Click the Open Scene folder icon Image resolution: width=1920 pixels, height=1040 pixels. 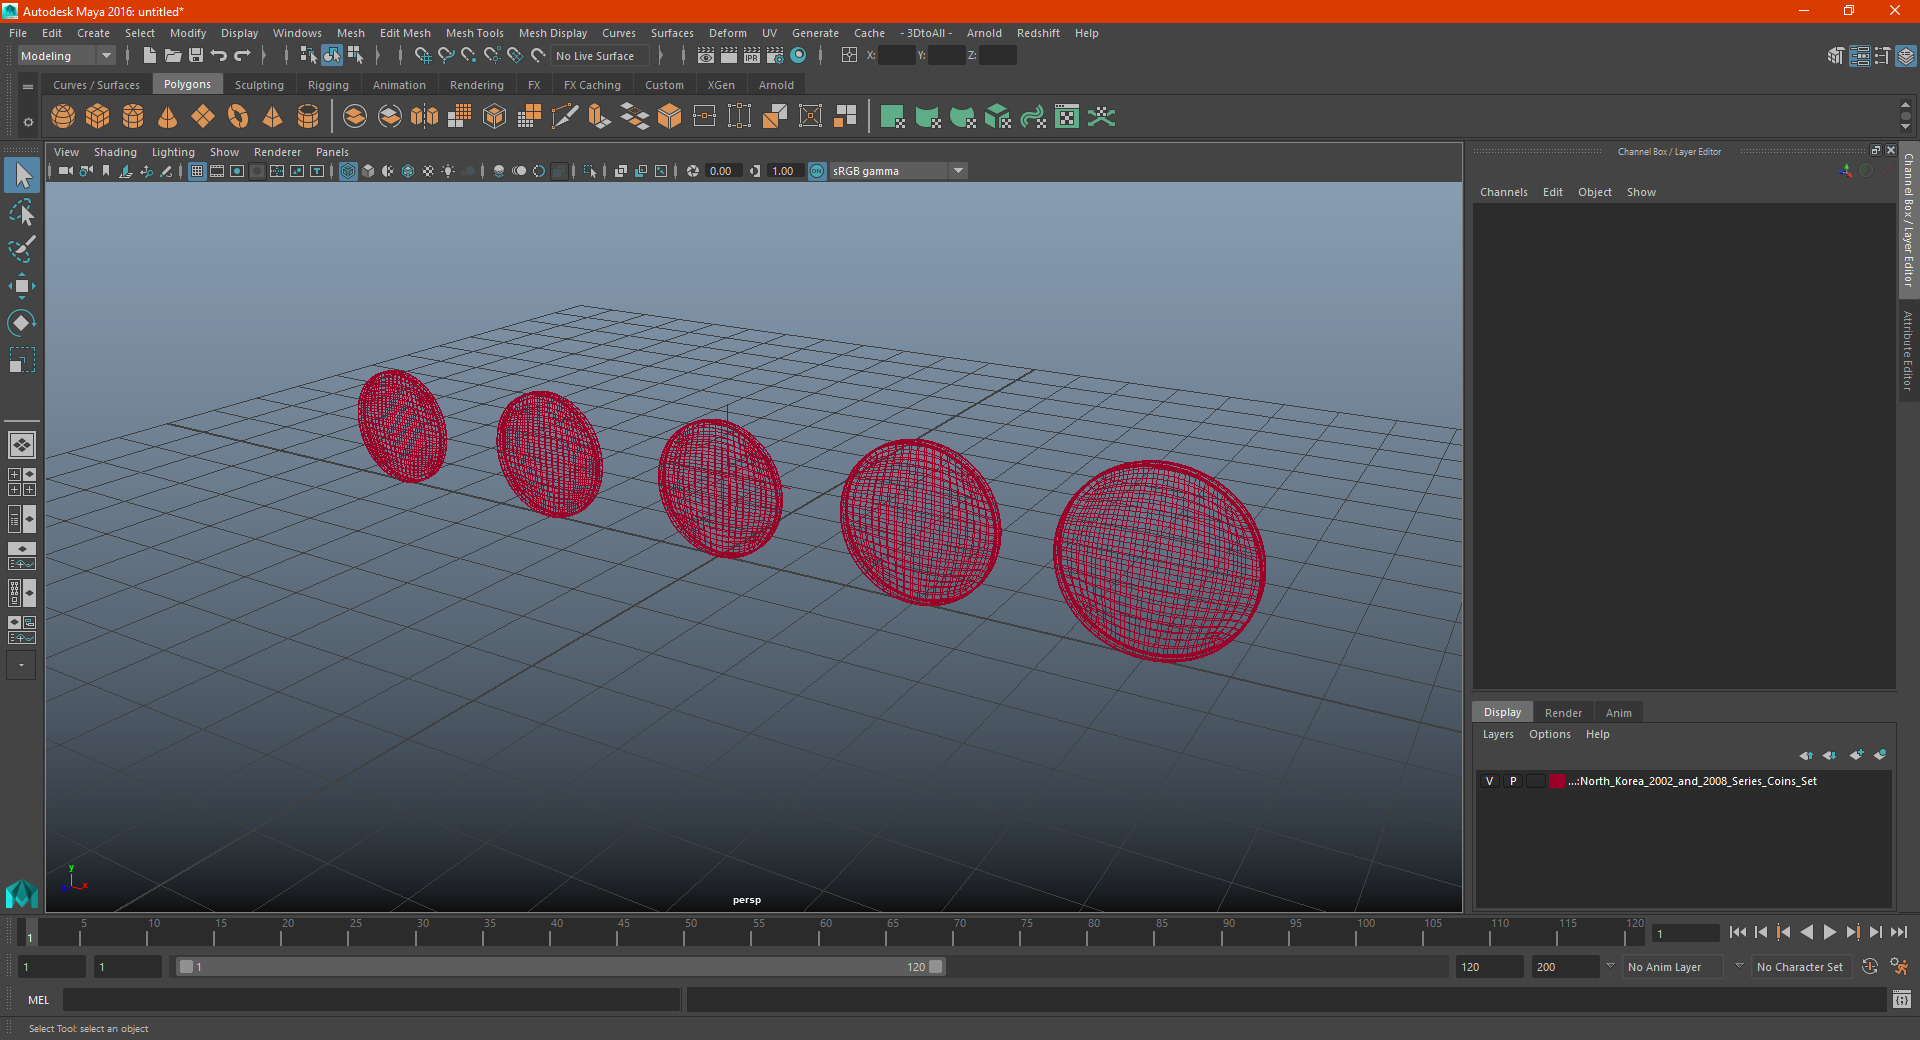coord(173,56)
